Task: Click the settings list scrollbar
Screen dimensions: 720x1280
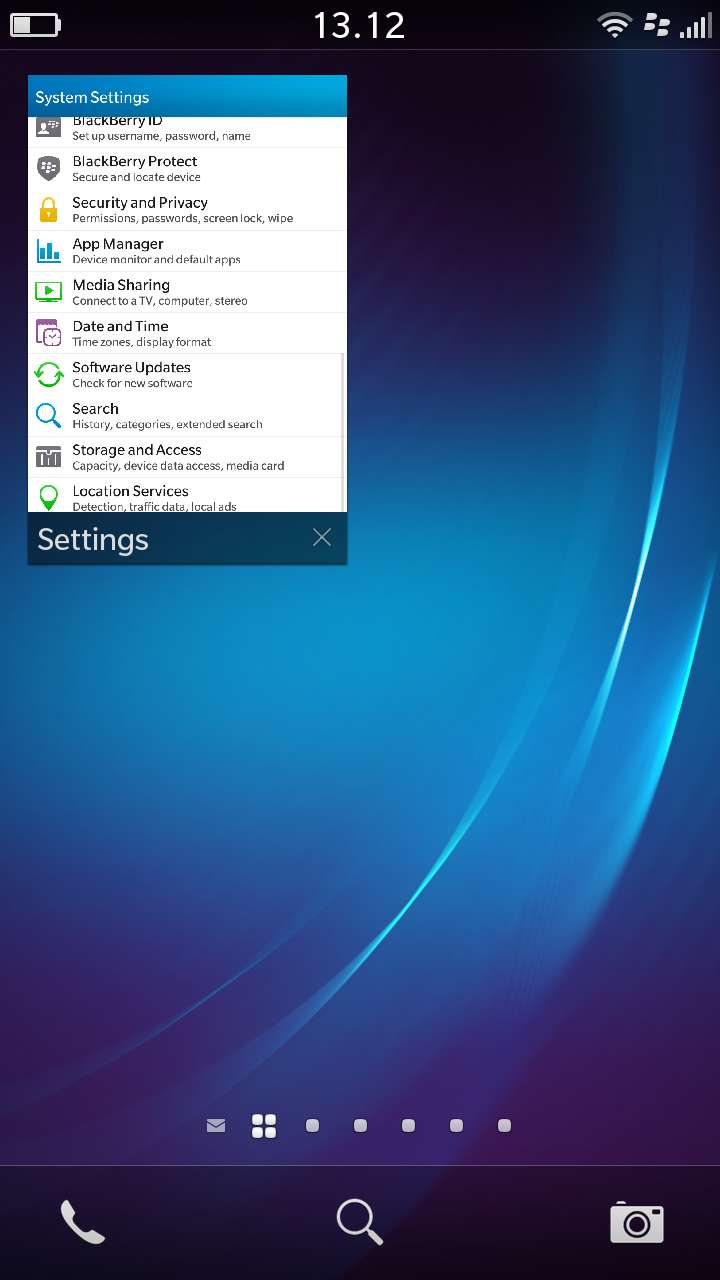Action: pyautogui.click(x=344, y=432)
